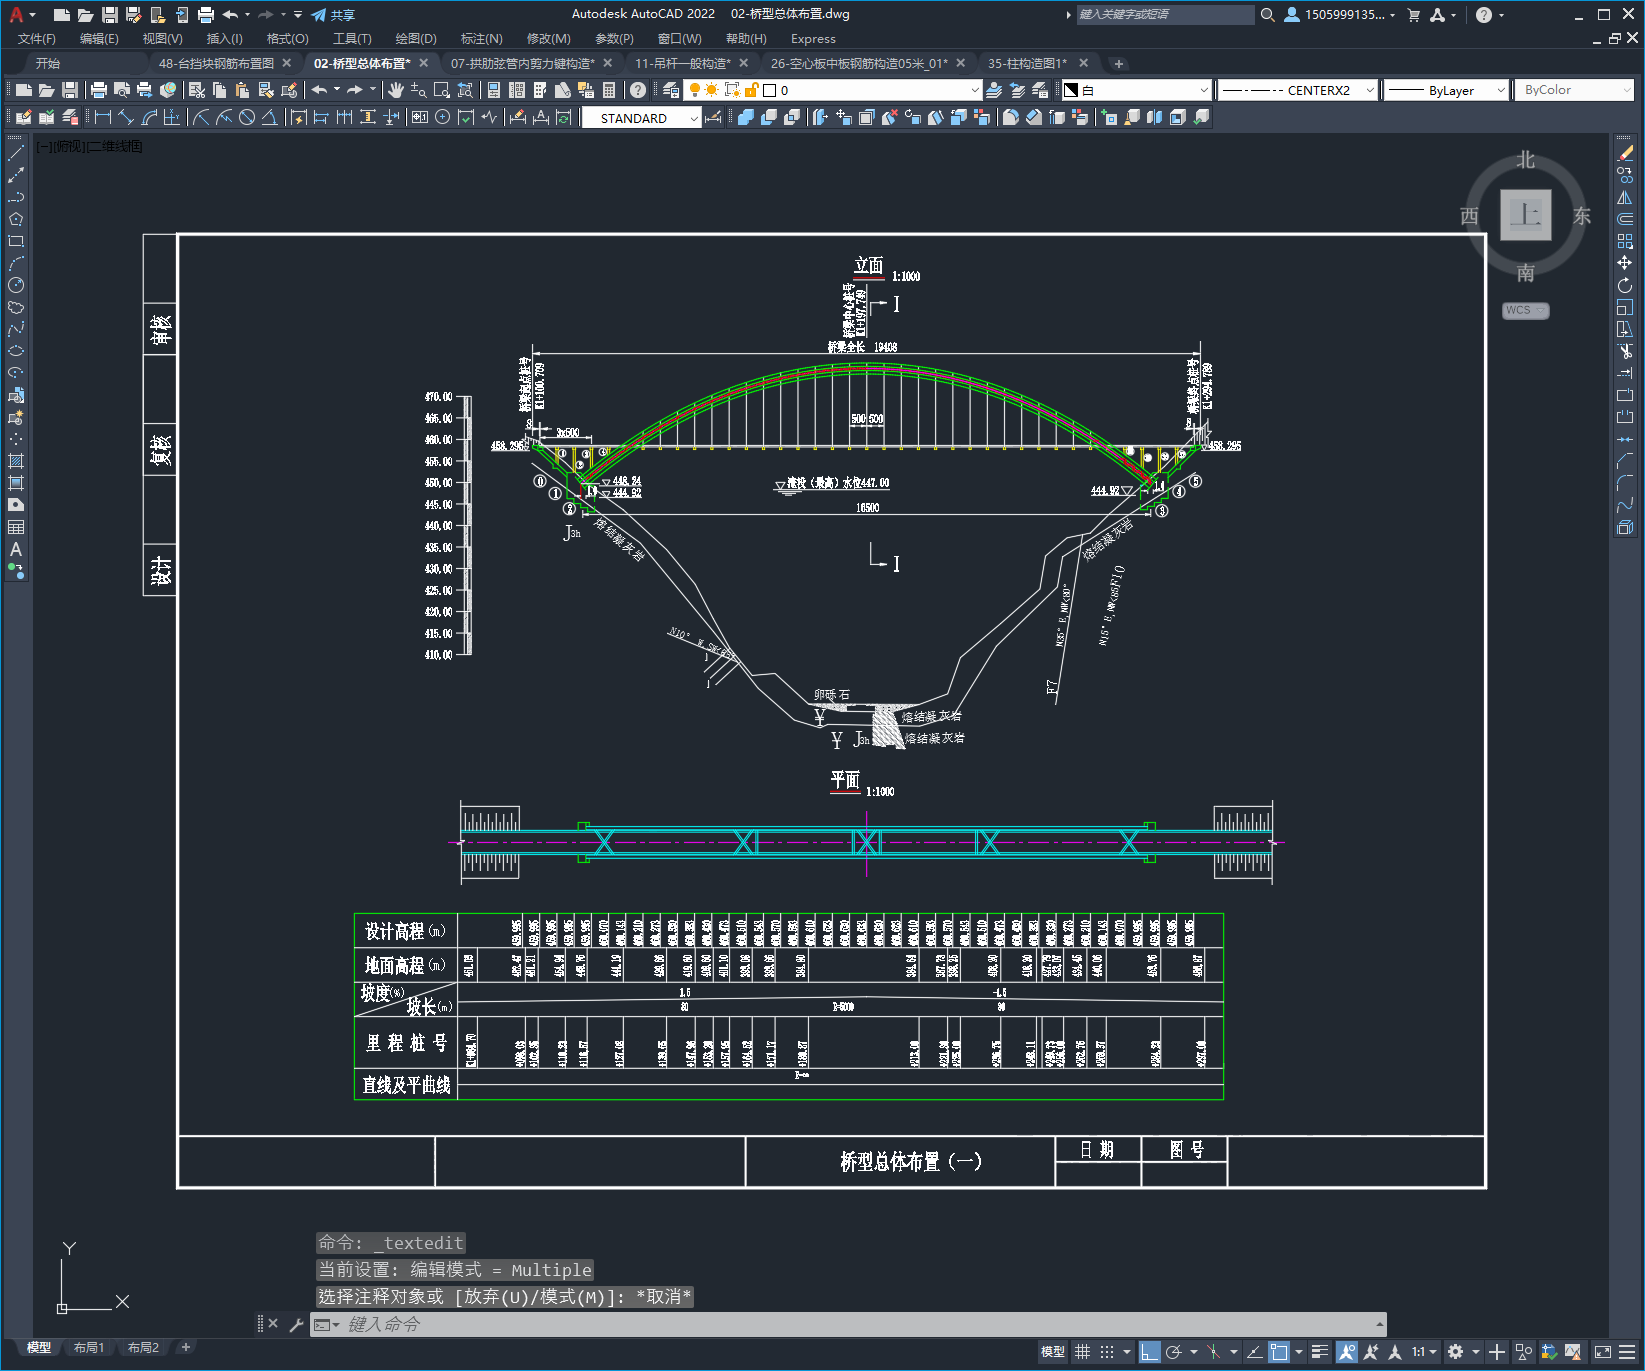The image size is (1645, 1371).
Task: Click the 北 north label on ViewCube compass
Action: 1525,160
